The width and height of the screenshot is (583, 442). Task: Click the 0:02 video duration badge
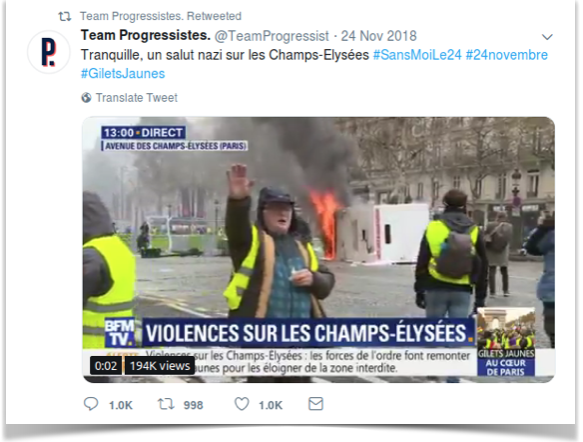106,366
